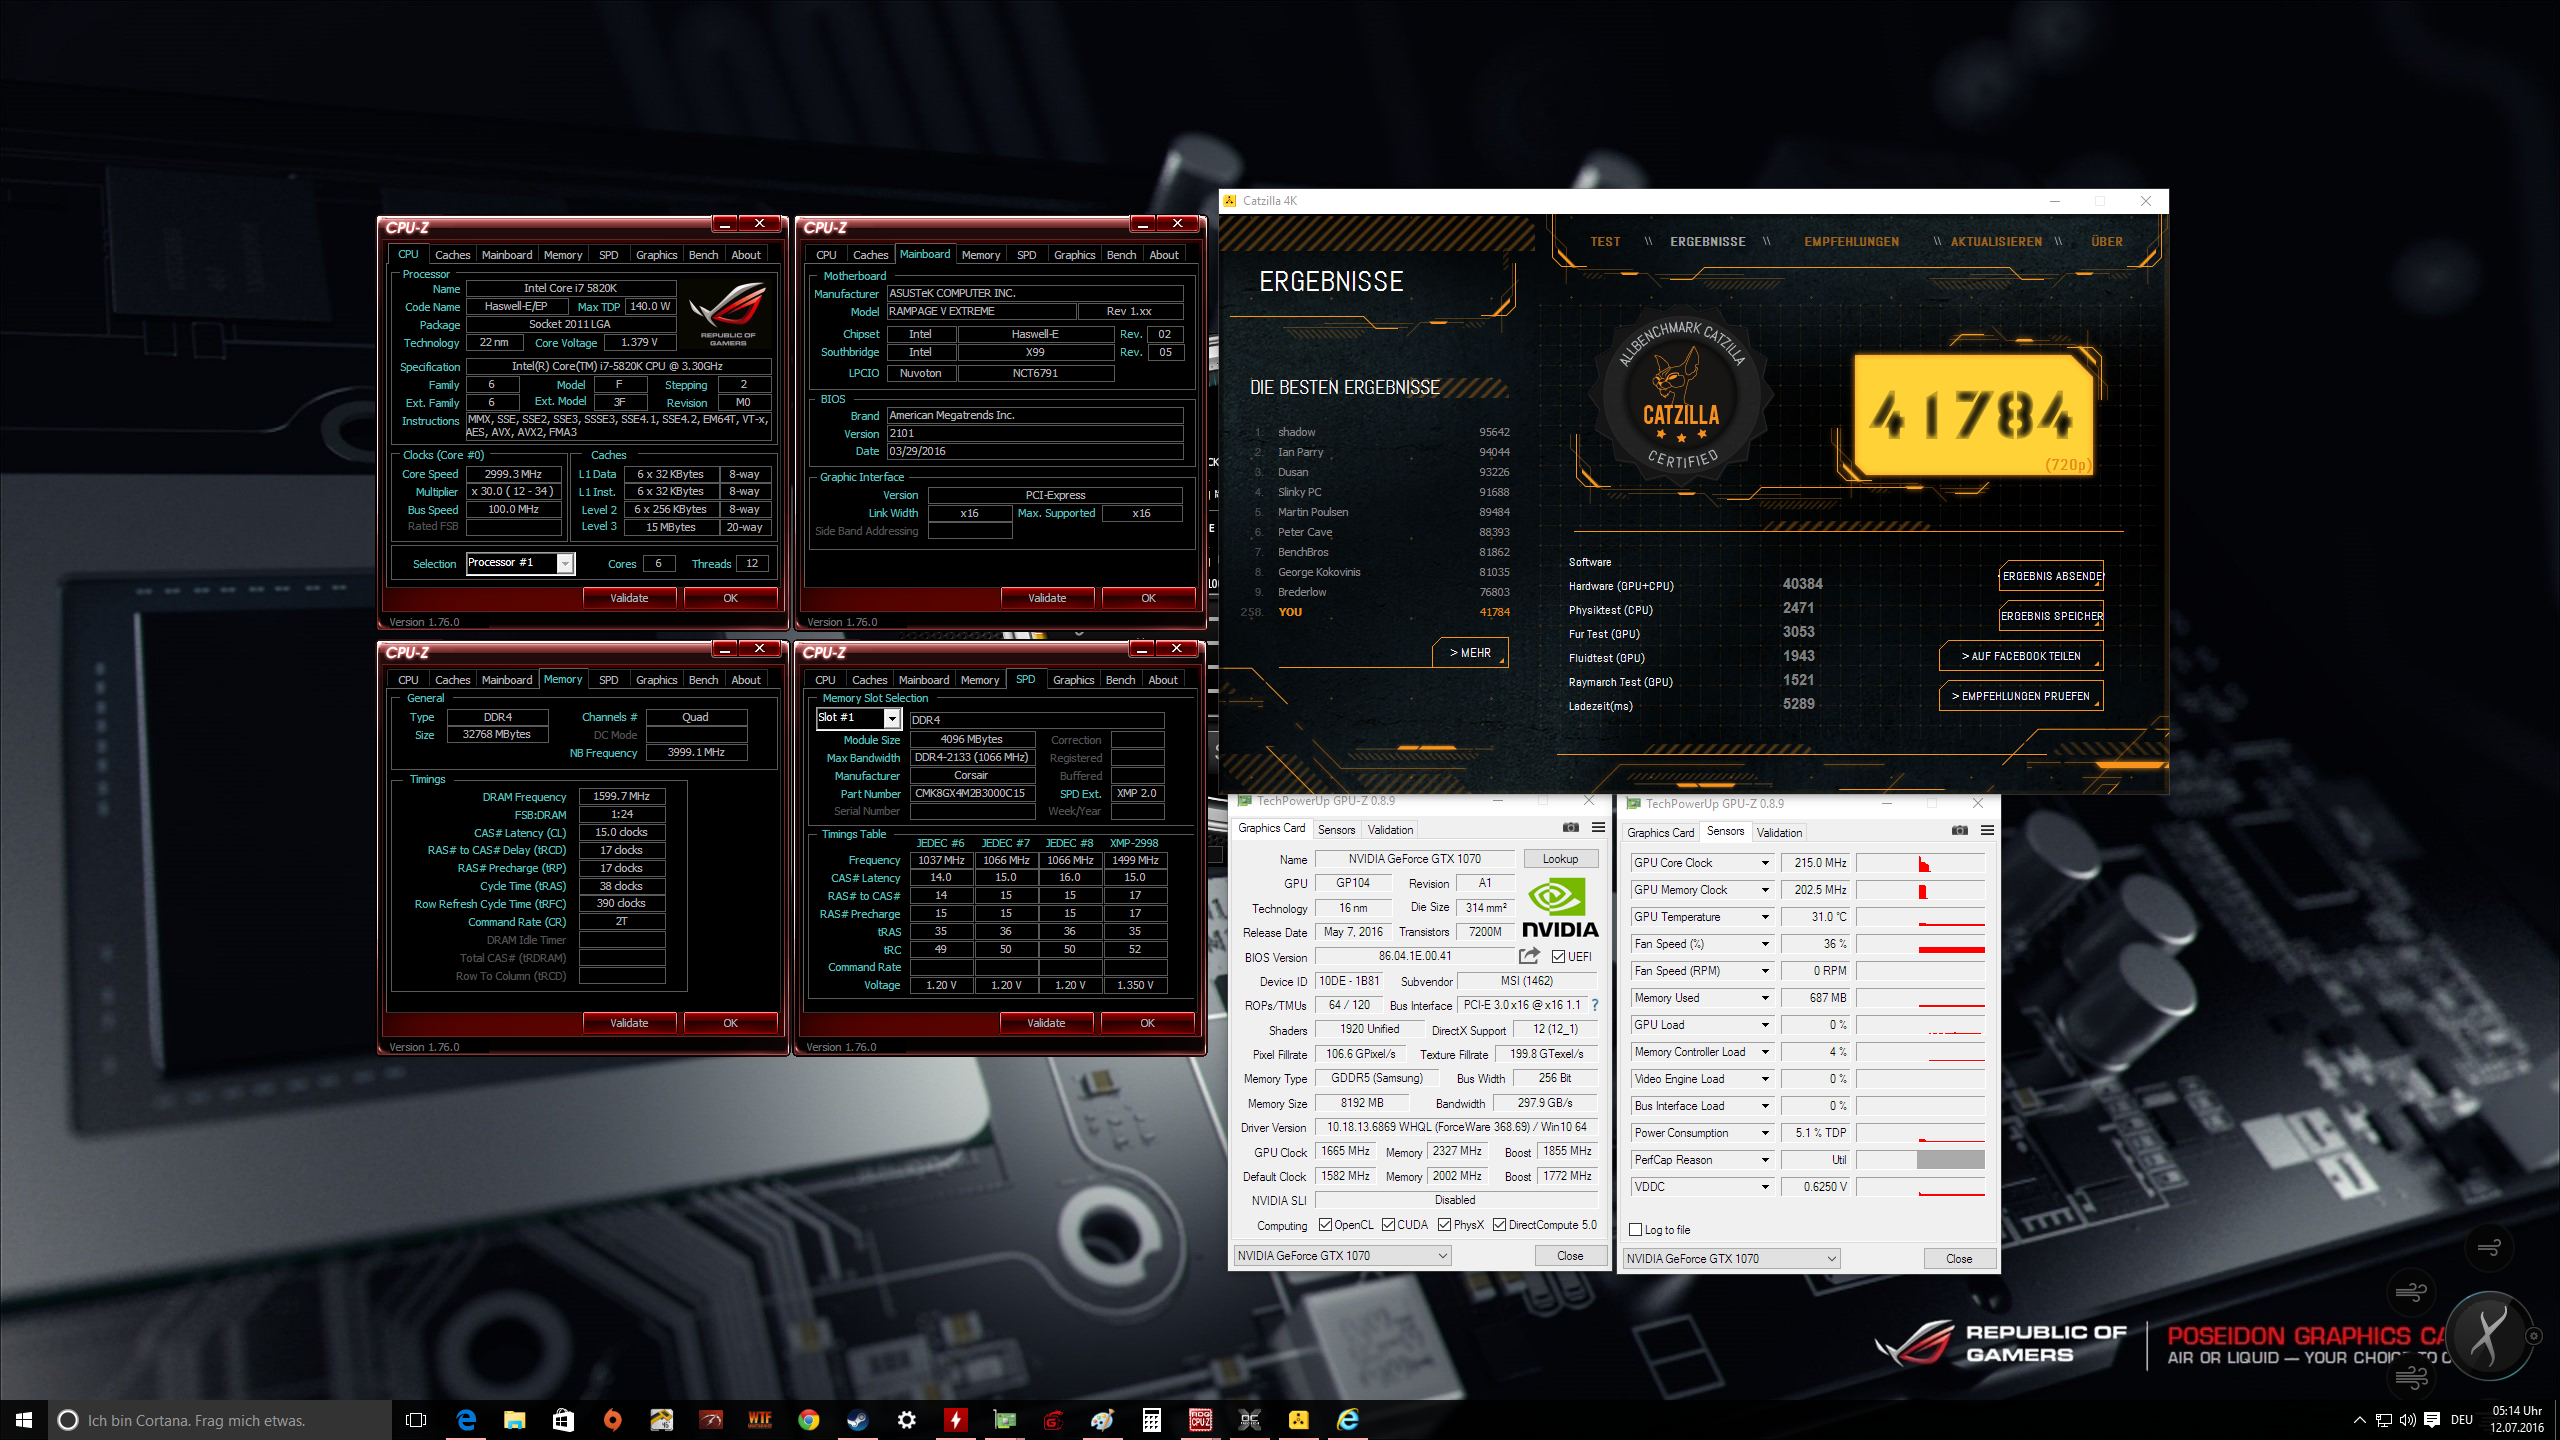Screen dimensions: 2560x1440
Task: Switch to ROG CPU-Z taskbar icon
Action: coord(1201,1420)
